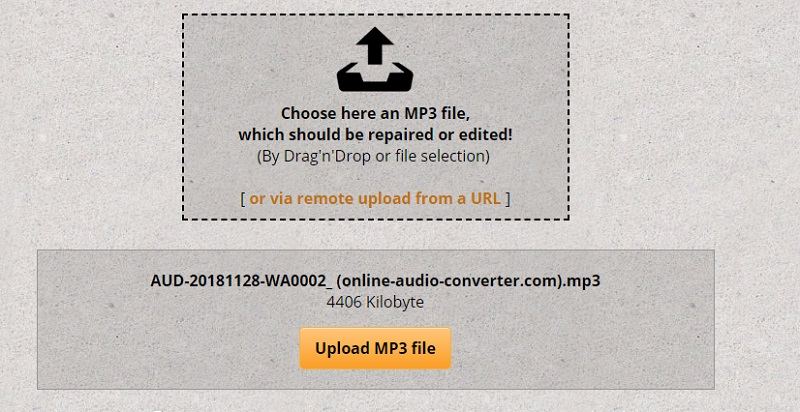
Task: Click 'which should be repaired or edited!' text
Action: coord(375,135)
